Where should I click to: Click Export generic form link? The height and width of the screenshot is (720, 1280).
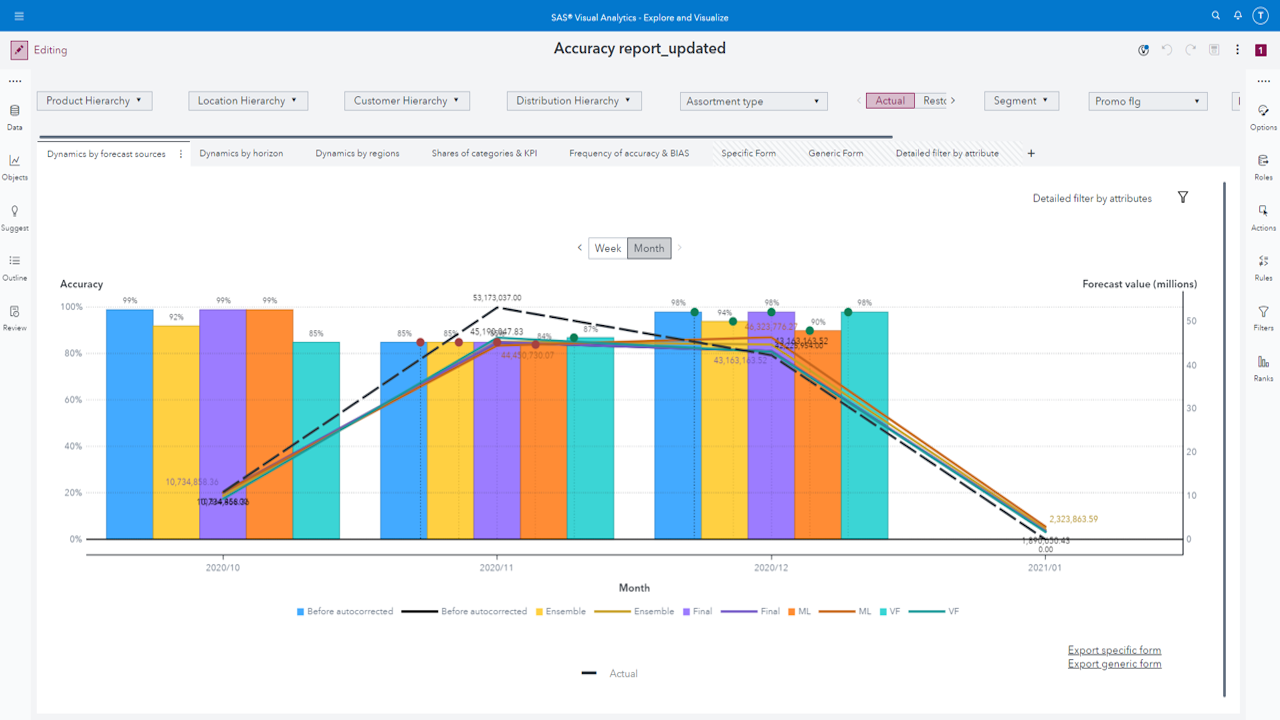point(1114,664)
